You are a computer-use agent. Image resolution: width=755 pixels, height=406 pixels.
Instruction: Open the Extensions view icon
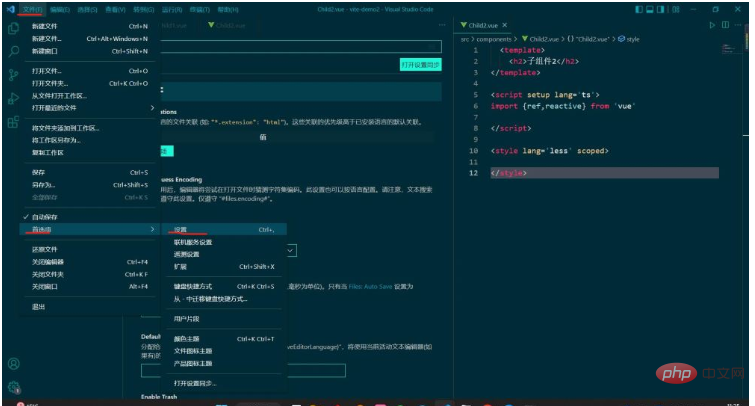(x=13, y=122)
